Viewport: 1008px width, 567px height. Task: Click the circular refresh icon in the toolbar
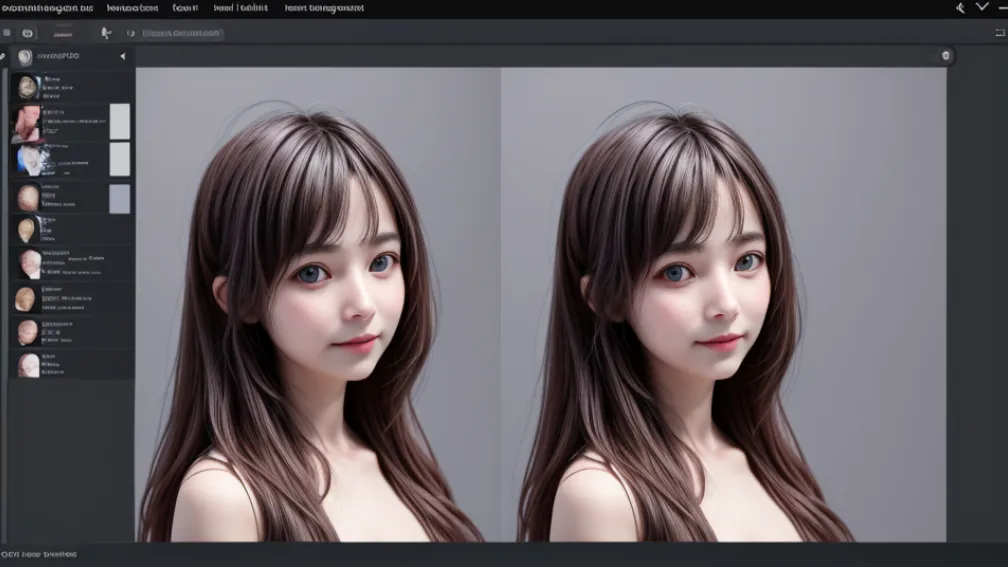pyautogui.click(x=131, y=33)
